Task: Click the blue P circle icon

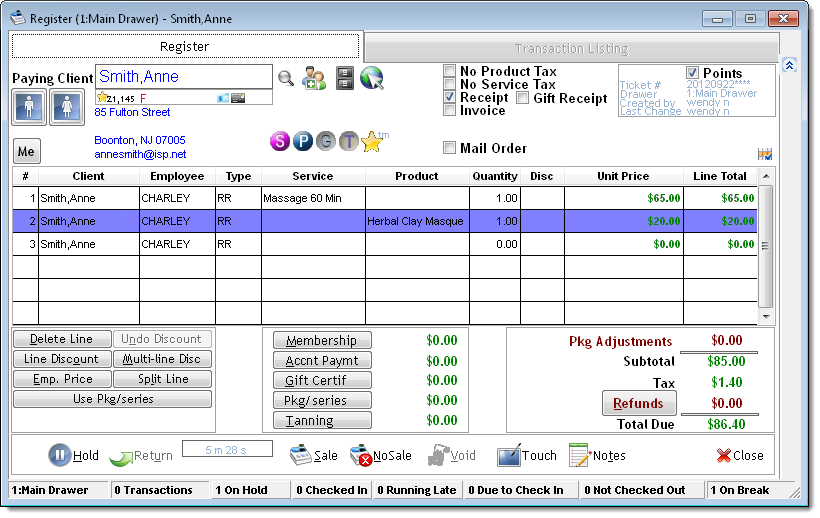Action: [303, 142]
